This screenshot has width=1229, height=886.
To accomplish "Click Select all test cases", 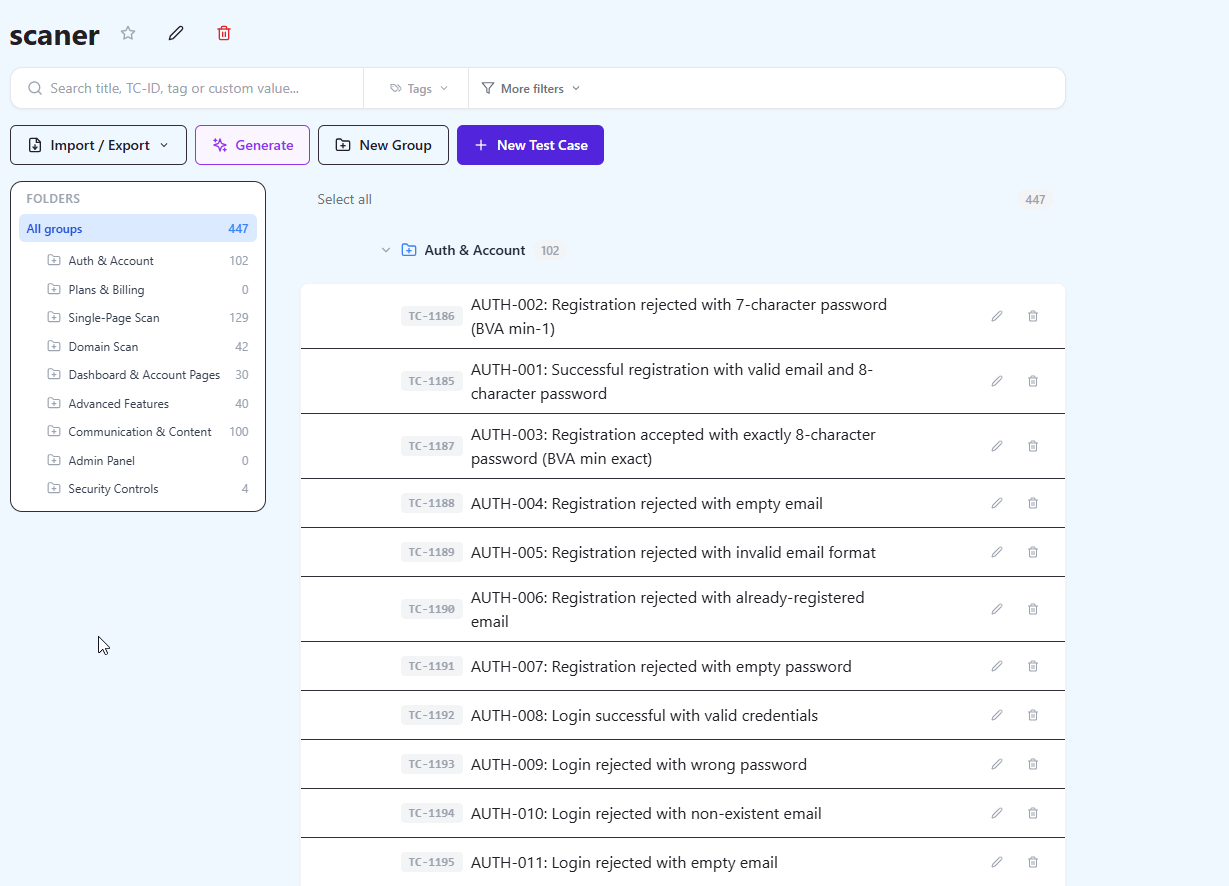I will [344, 200].
